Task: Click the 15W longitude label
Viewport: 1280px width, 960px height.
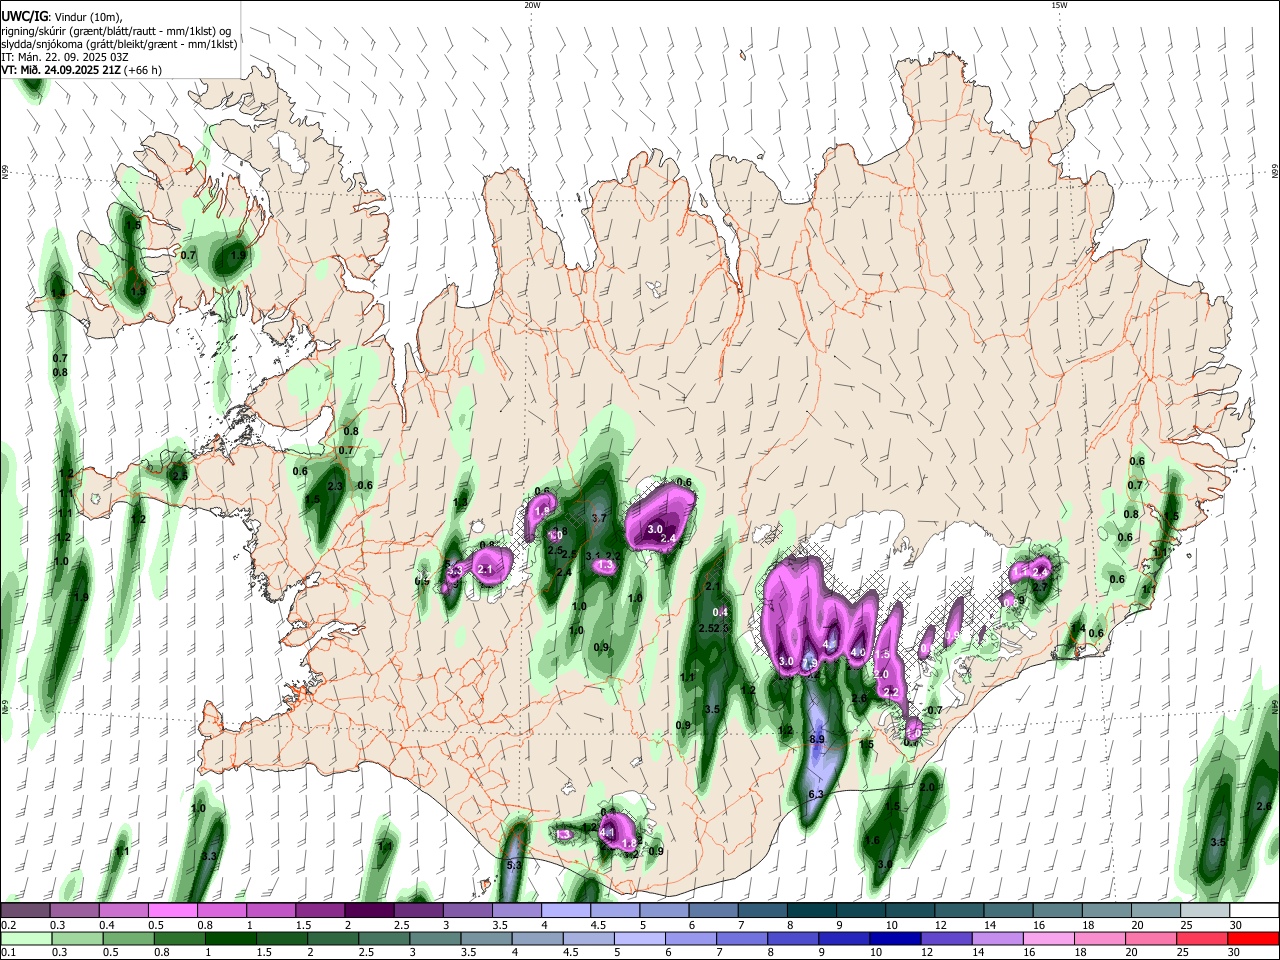Action: 1059,5
